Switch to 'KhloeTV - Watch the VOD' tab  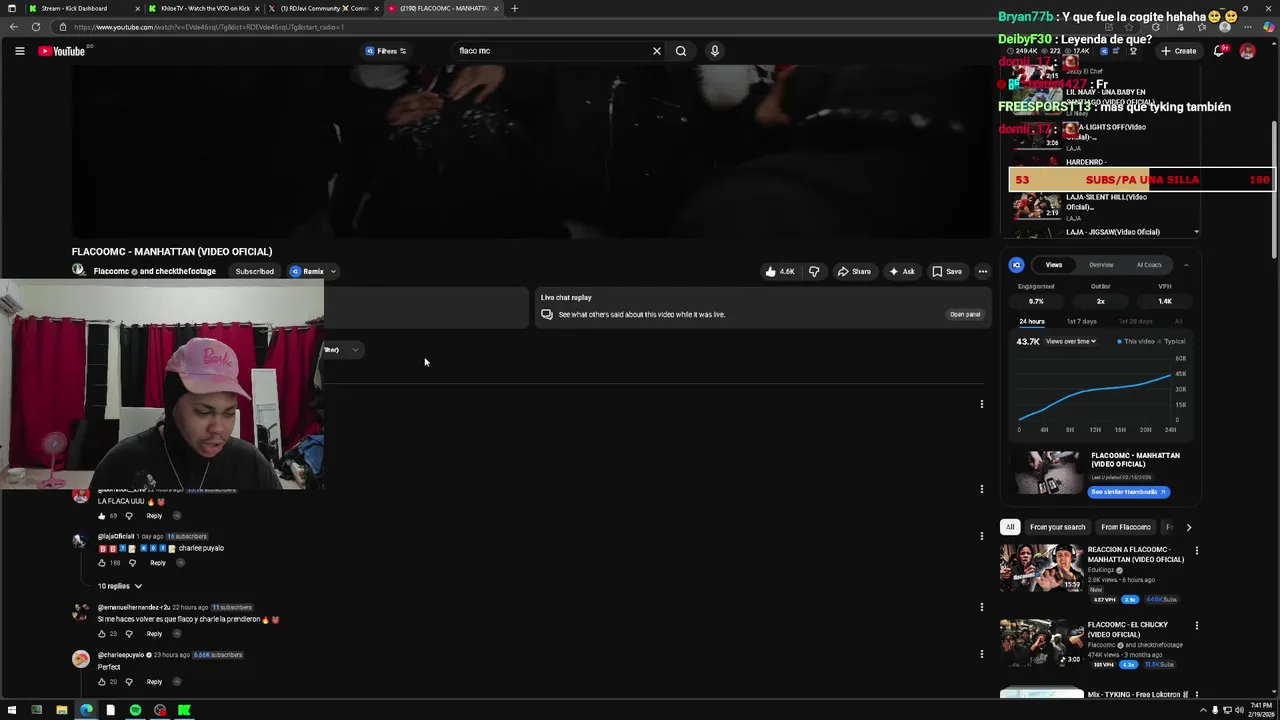point(204,8)
